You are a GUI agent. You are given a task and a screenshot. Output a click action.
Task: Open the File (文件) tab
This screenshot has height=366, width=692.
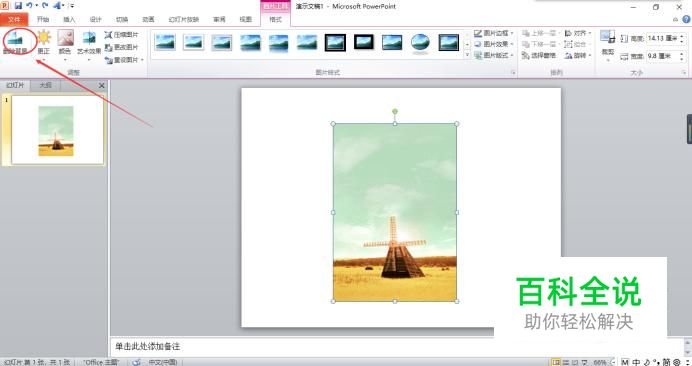pyautogui.click(x=14, y=19)
